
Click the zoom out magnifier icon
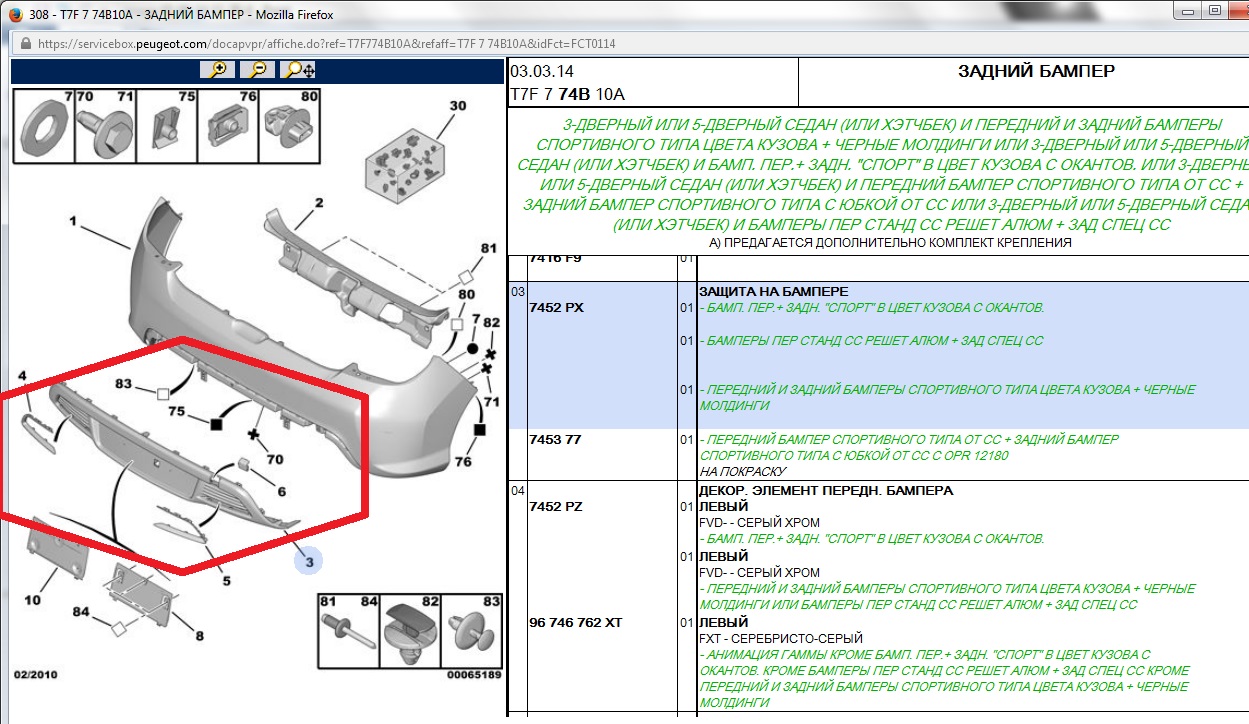point(257,69)
